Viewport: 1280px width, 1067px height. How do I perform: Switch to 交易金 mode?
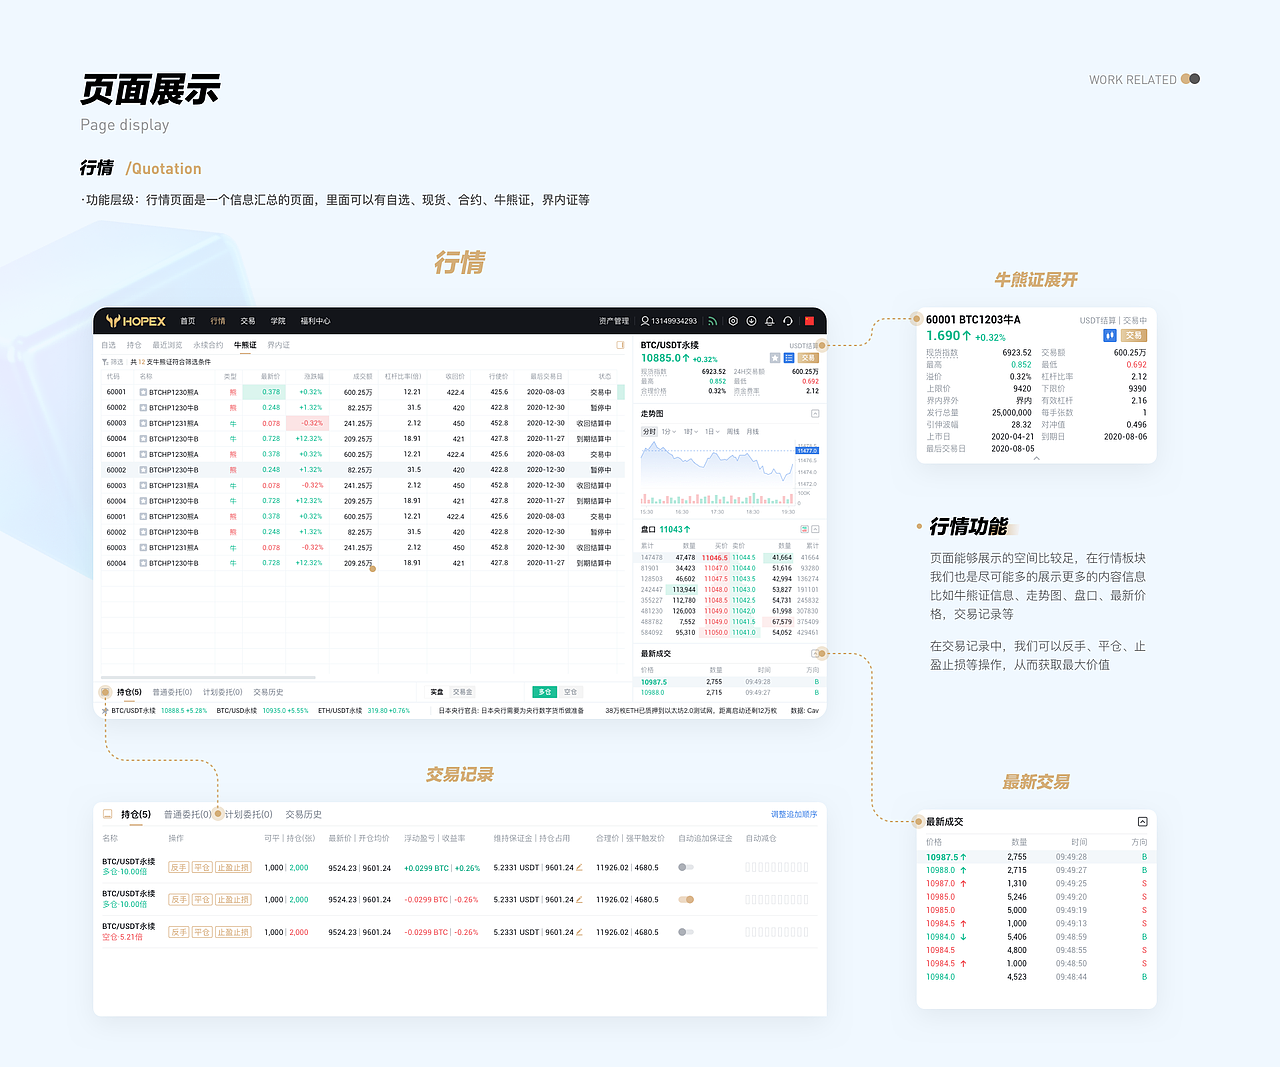tap(462, 692)
